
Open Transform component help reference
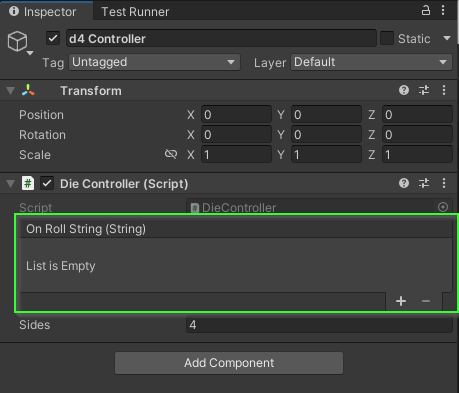(x=404, y=90)
